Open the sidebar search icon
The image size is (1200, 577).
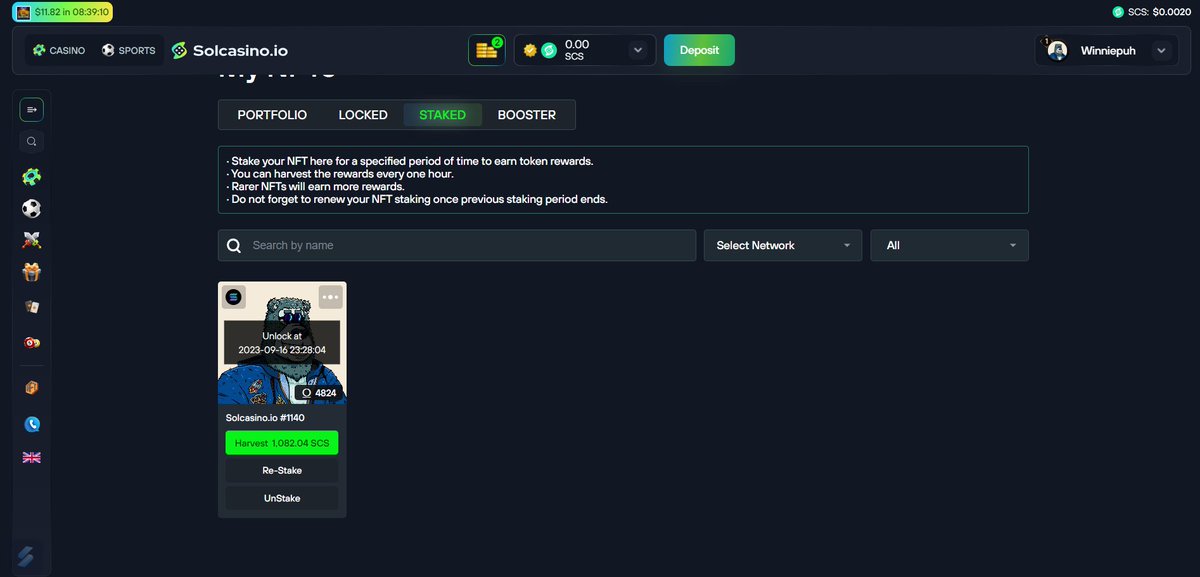pos(32,141)
